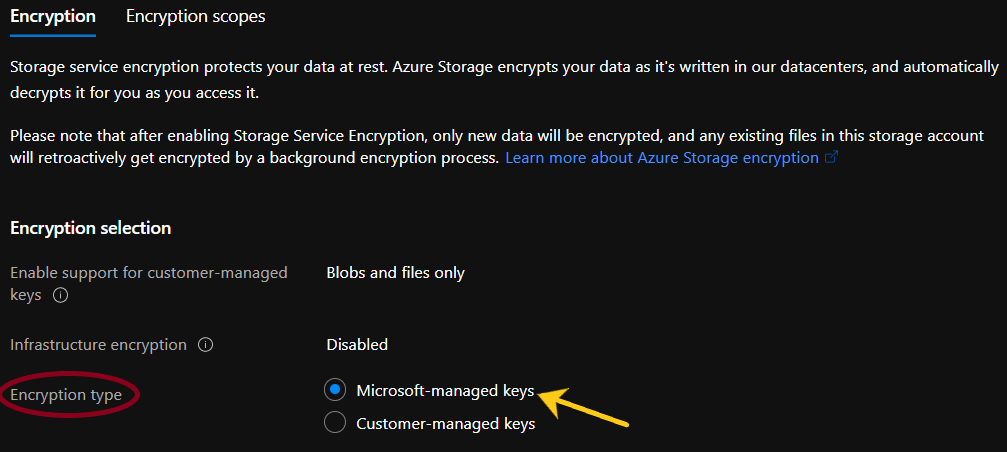Click the blue underline beneath Encryption tab
This screenshot has height=452, width=1007.
[52, 36]
